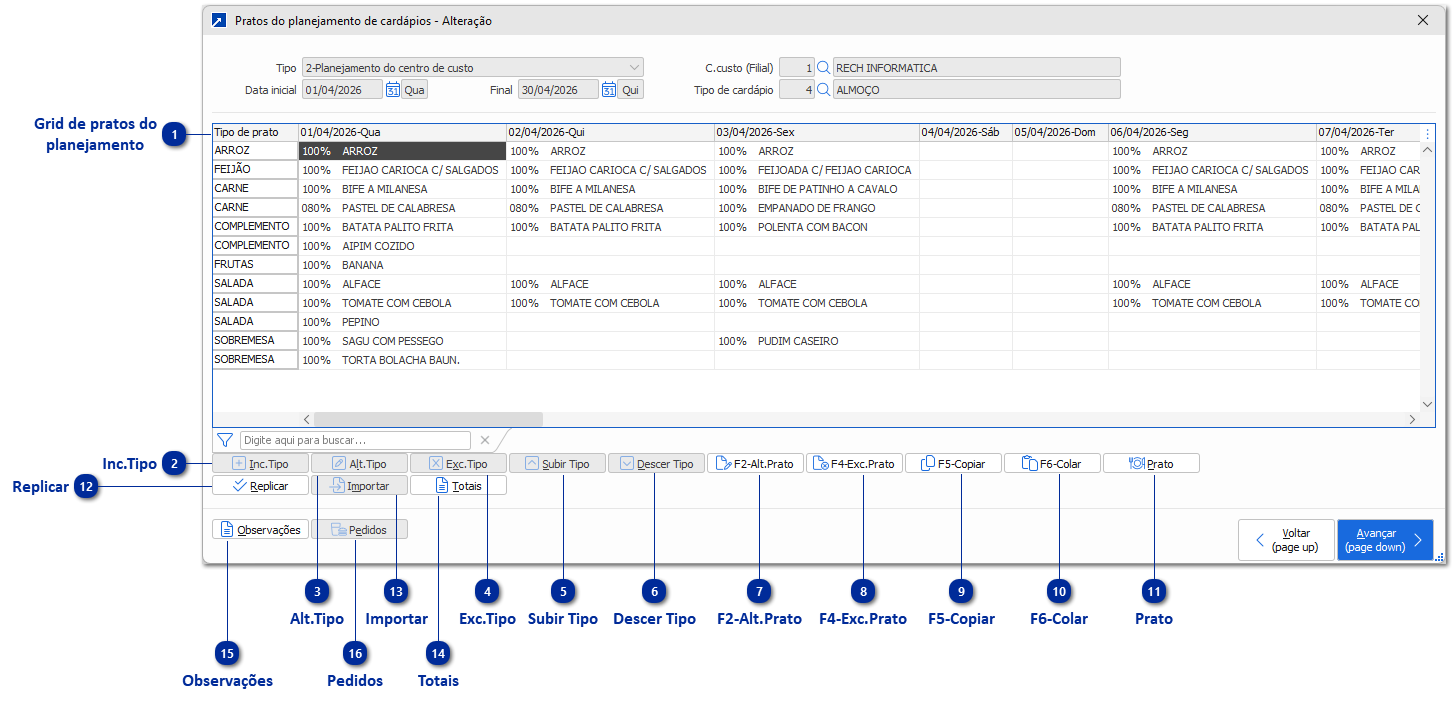
Task: Click the F5-Copiar button
Action: [953, 464]
